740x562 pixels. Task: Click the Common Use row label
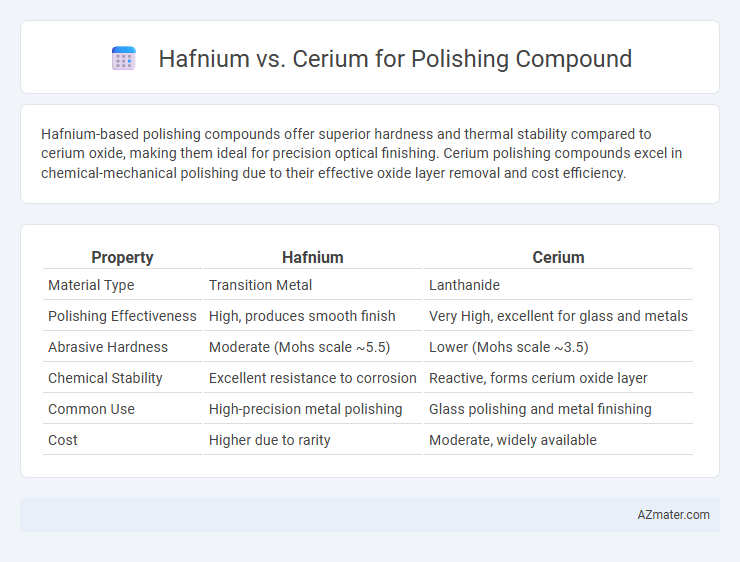pyautogui.click(x=92, y=409)
